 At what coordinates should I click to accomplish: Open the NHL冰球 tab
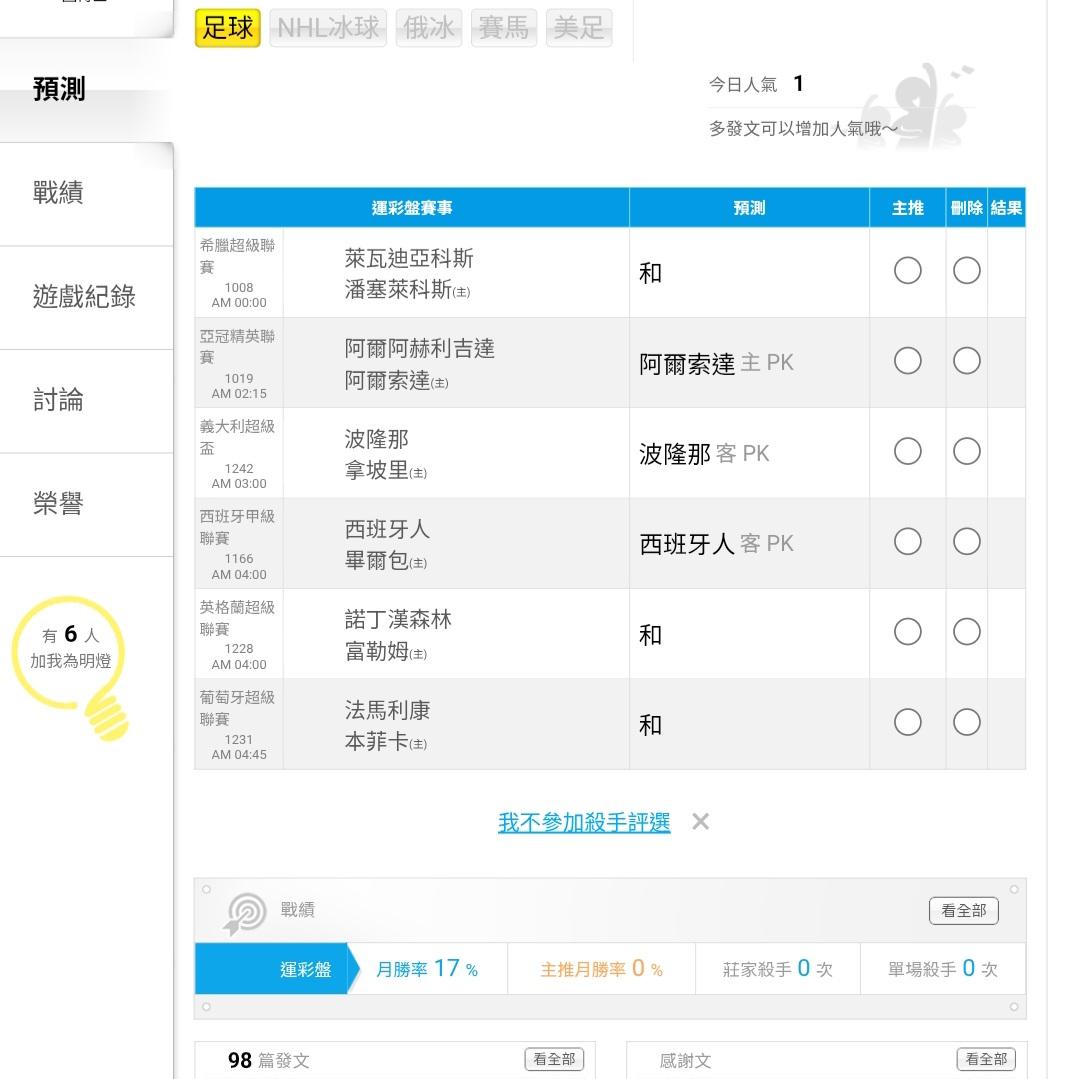click(328, 28)
